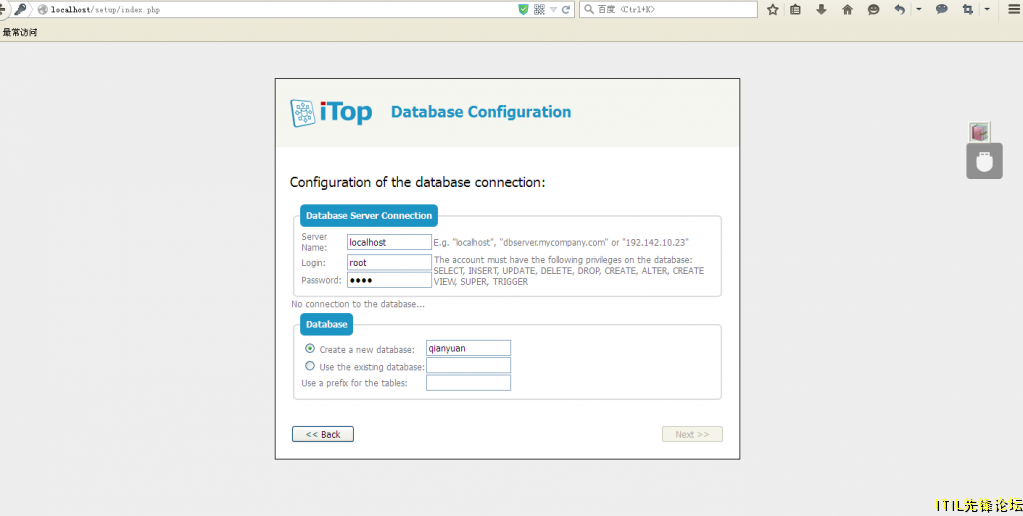Click the key icon beside the address

pyautogui.click(x=20, y=9)
